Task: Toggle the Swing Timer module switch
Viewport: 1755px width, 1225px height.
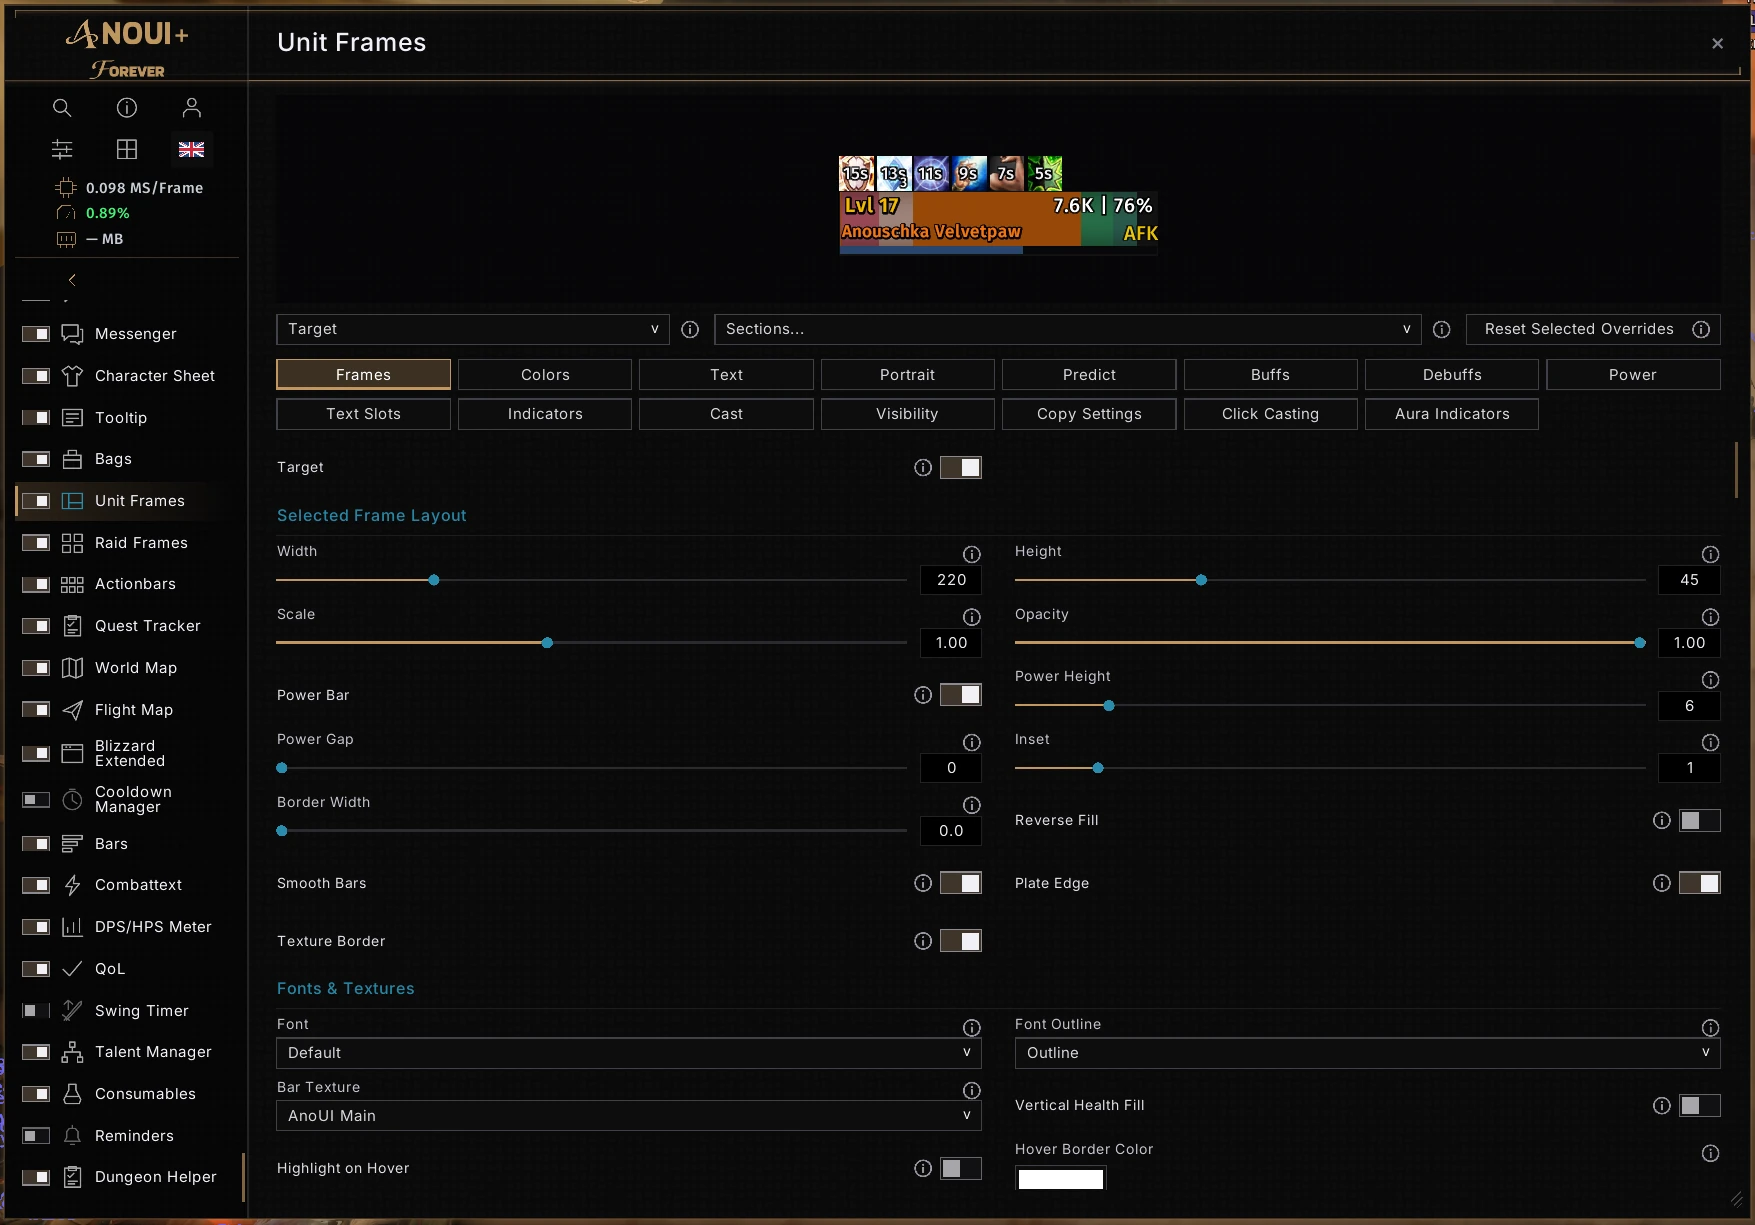Action: 36,1011
